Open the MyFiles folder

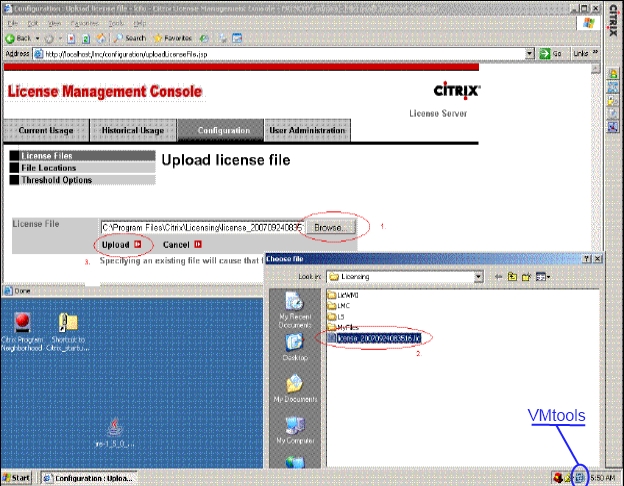pos(343,327)
